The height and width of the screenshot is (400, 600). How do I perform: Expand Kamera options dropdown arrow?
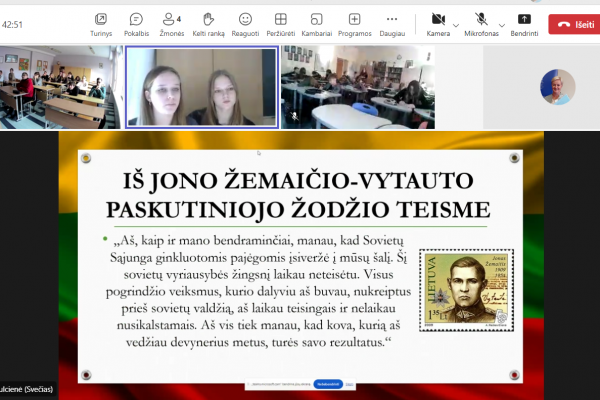click(456, 25)
